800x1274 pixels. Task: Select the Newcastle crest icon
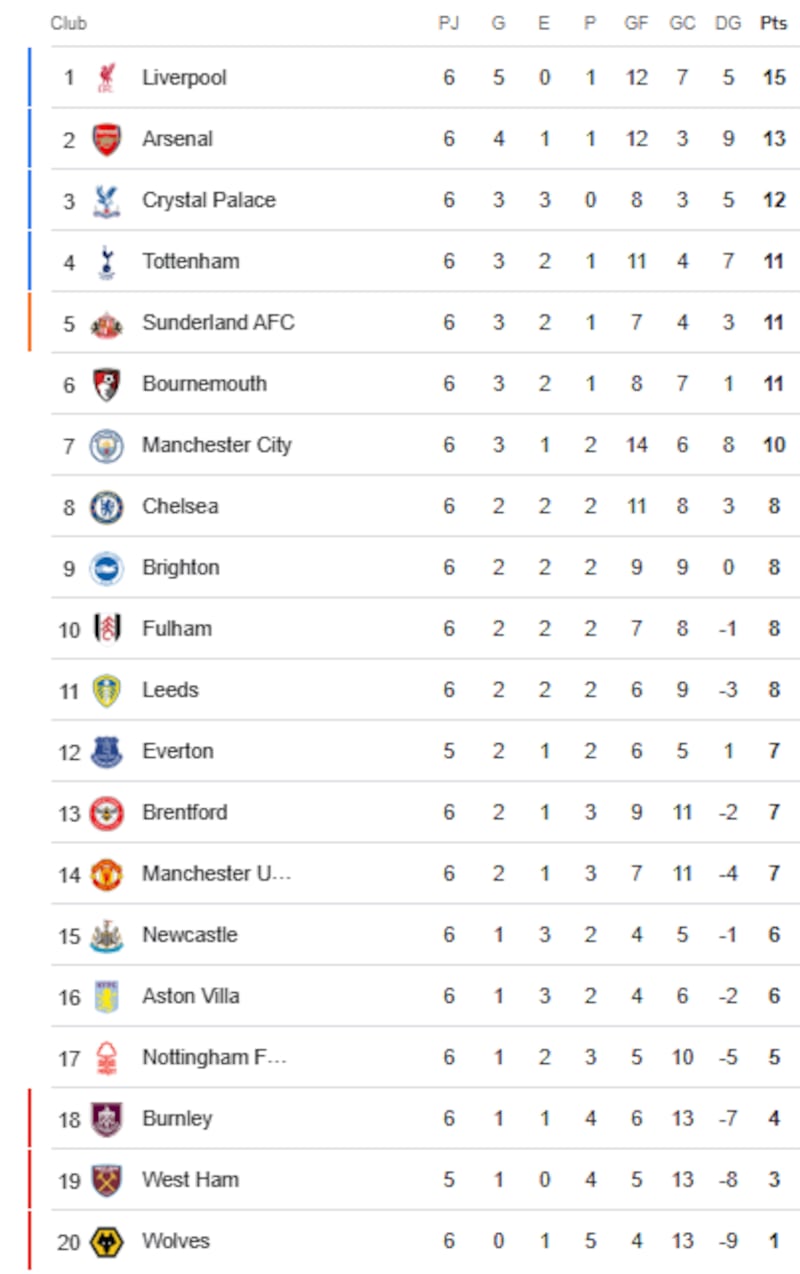(x=107, y=935)
